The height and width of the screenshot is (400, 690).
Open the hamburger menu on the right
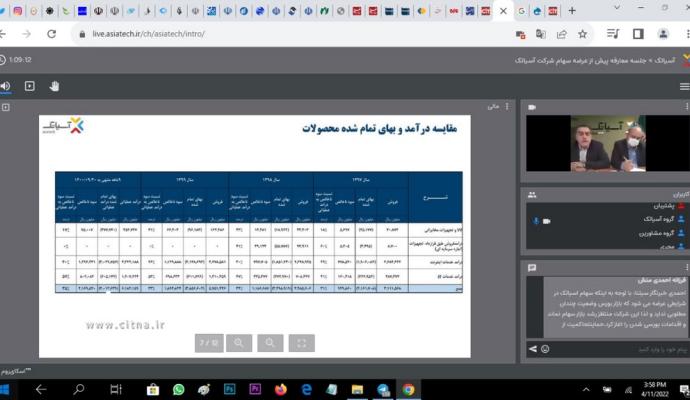pyautogui.click(x=683, y=87)
